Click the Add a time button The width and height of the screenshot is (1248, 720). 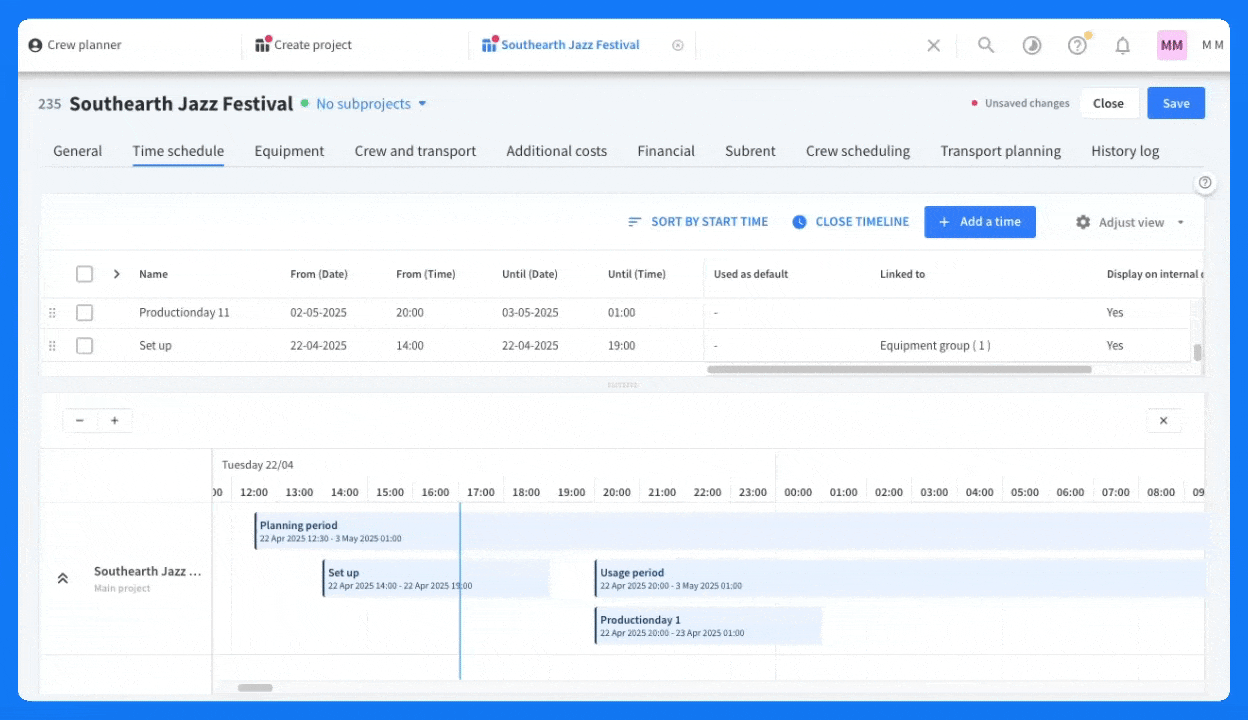[980, 222]
